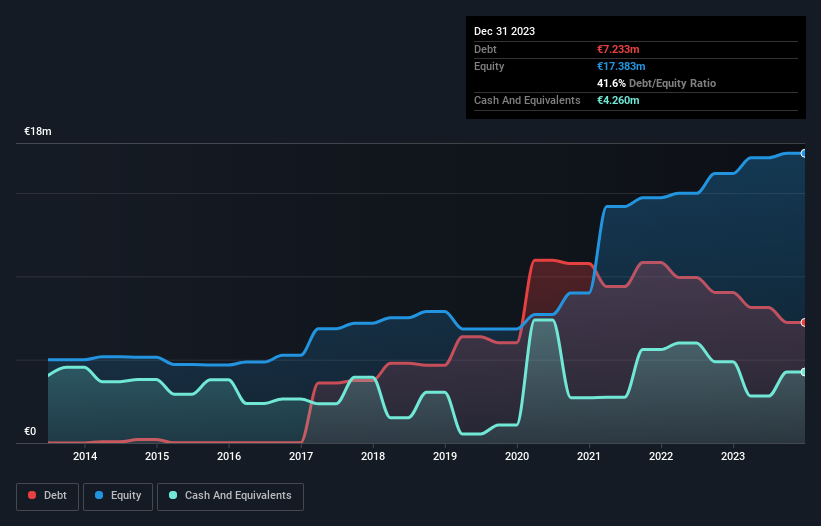This screenshot has height=526, width=821.
Task: Click the 2020 x-axis label
Action: coord(517,456)
